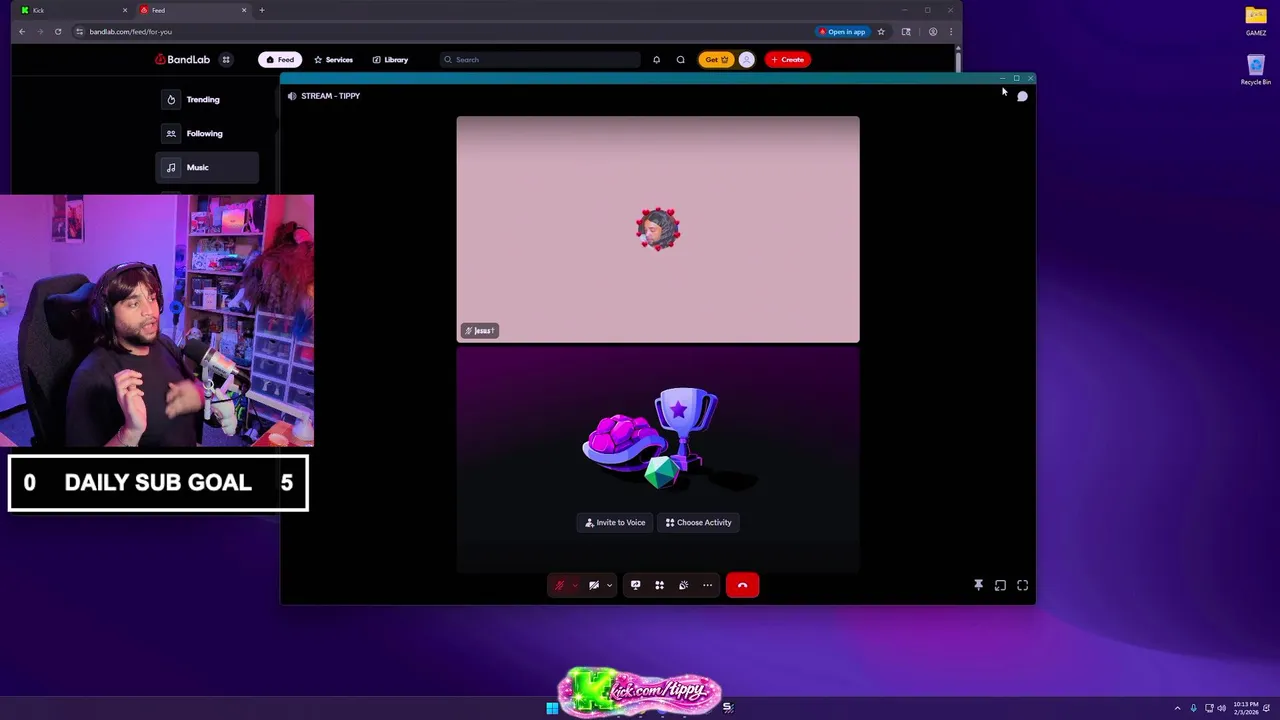Open the browser profile icon

tap(933, 31)
